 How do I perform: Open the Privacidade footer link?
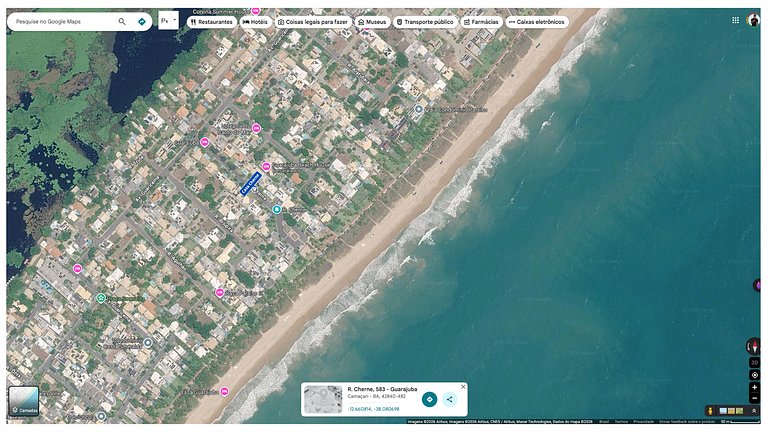[644, 421]
